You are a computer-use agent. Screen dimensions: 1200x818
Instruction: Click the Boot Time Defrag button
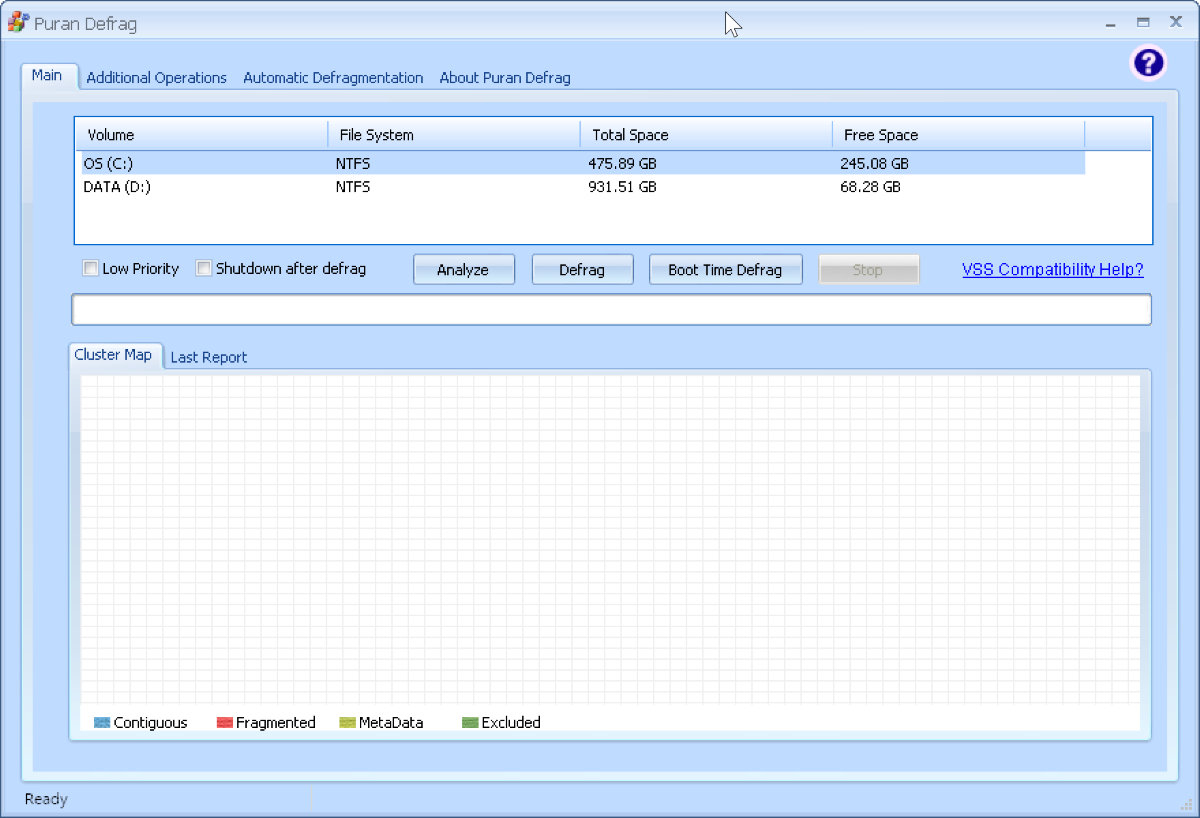click(725, 270)
